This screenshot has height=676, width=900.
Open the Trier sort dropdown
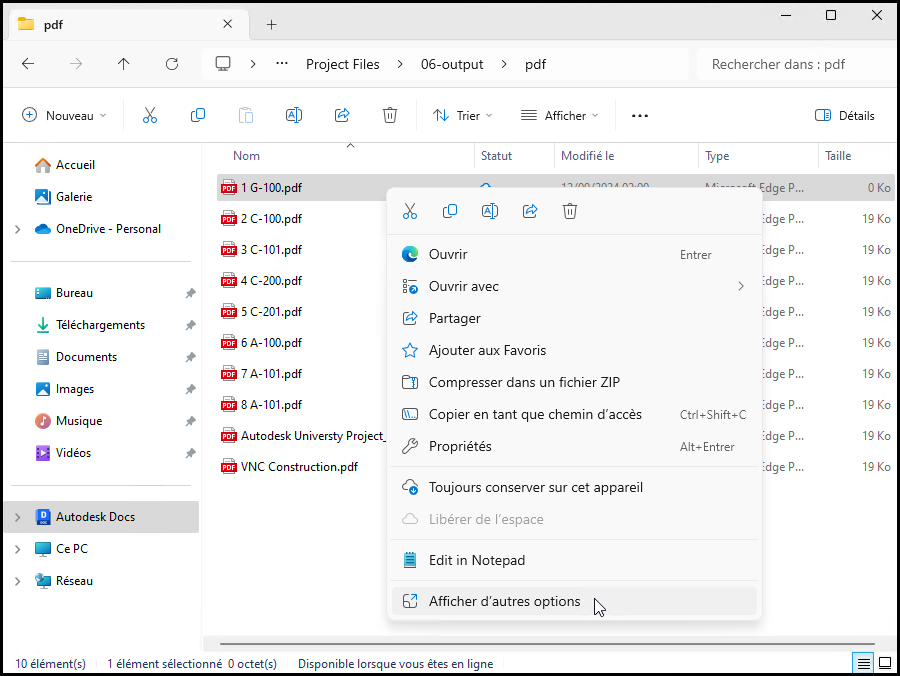[x=463, y=115]
